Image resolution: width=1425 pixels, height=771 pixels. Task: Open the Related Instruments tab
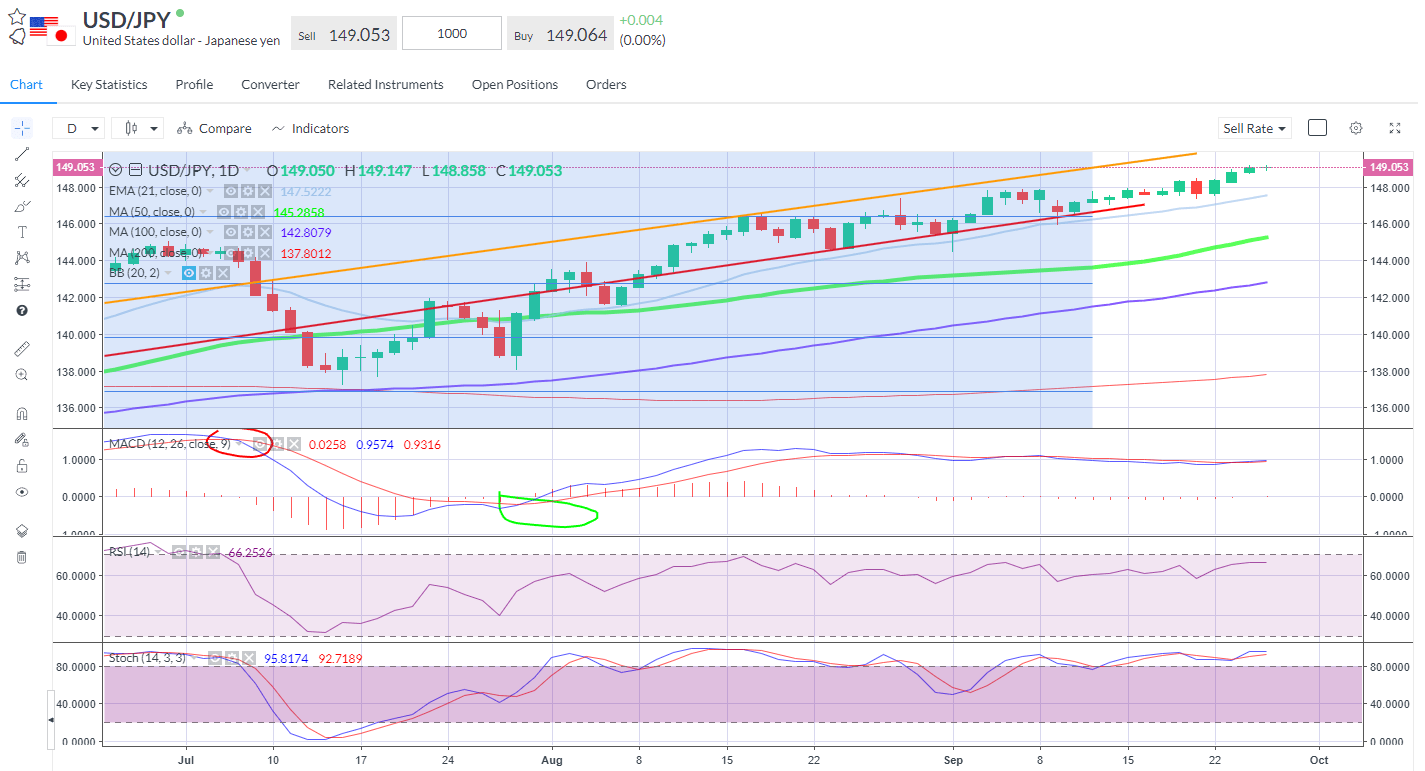[386, 85]
